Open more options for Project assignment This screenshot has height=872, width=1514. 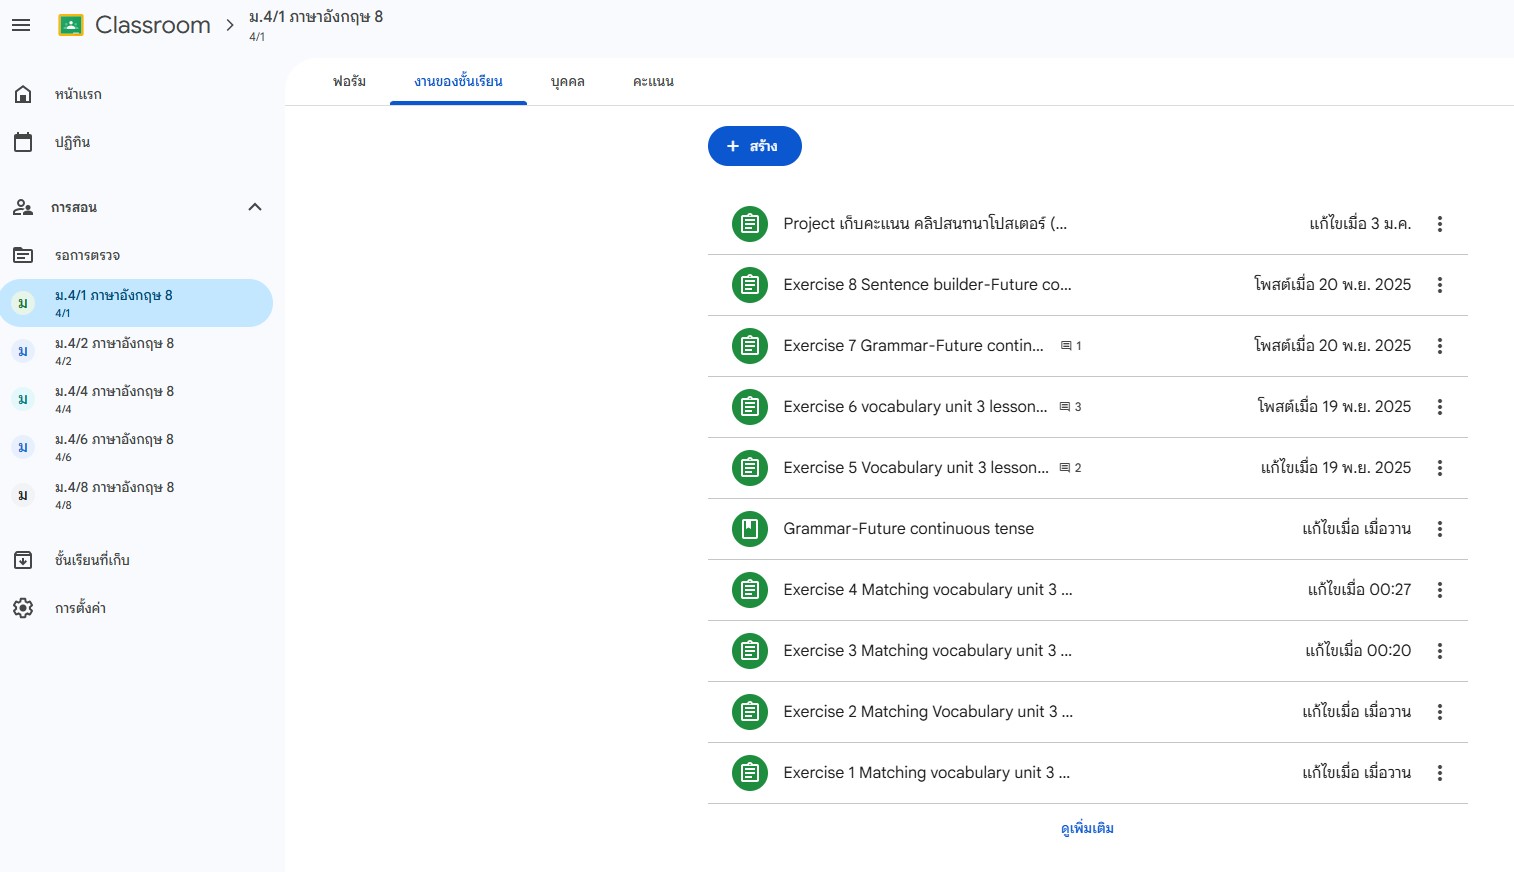[x=1439, y=224]
